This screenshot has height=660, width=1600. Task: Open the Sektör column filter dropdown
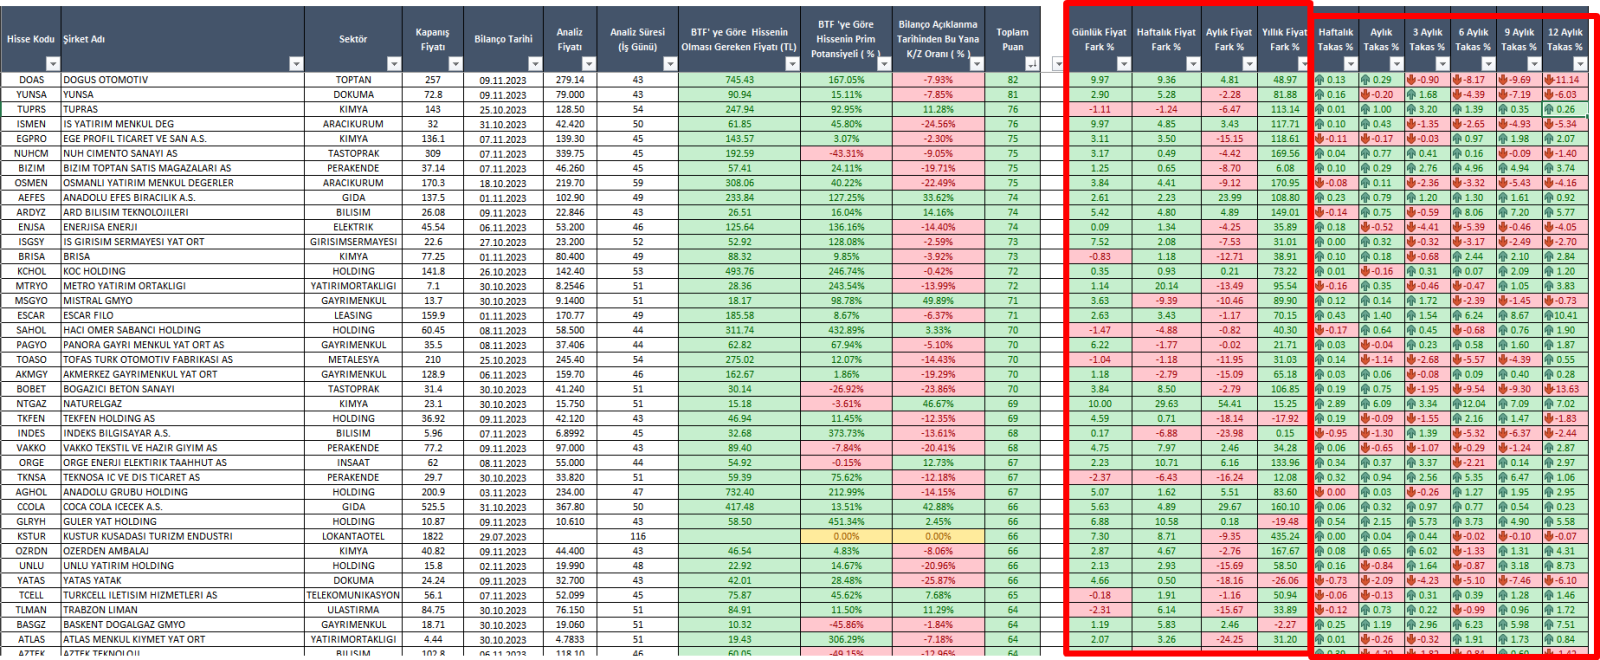(x=393, y=64)
